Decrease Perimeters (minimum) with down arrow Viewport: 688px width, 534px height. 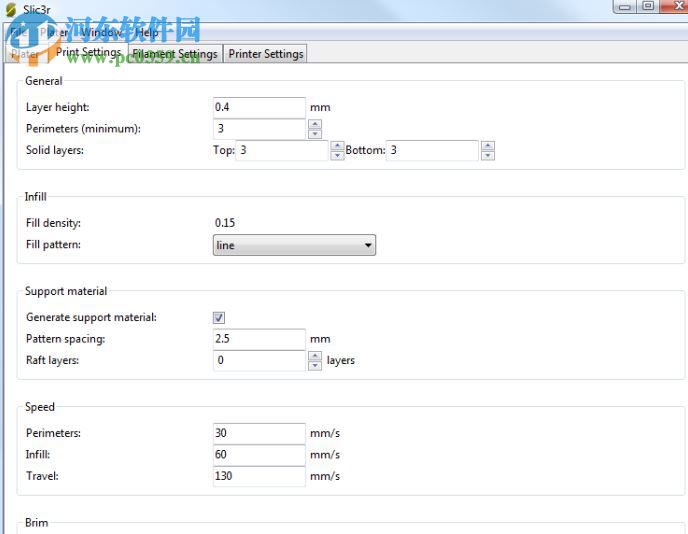click(315, 134)
